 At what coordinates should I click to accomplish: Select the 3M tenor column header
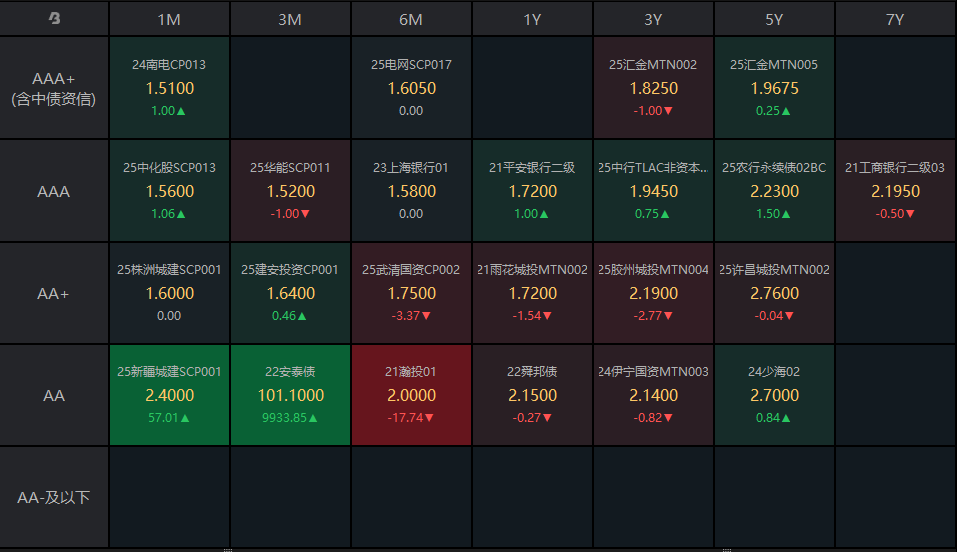(290, 19)
